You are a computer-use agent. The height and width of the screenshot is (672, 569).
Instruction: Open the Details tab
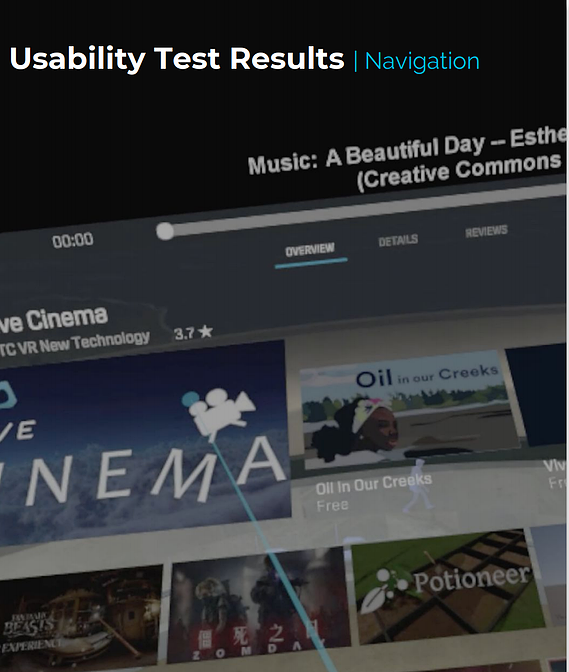(x=398, y=240)
